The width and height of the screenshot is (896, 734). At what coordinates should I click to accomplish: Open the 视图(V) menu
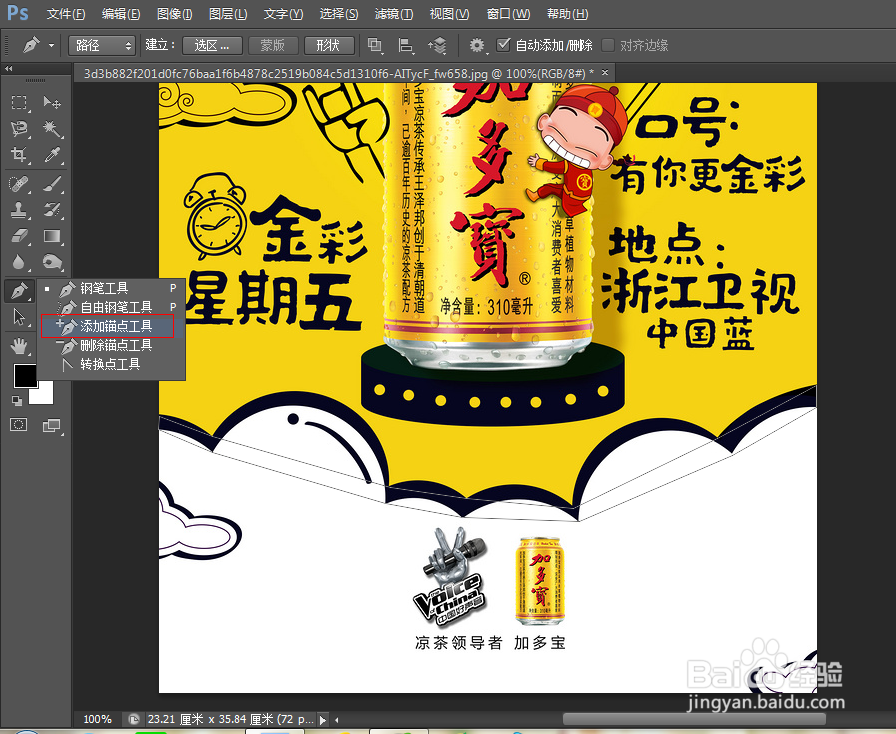[x=449, y=14]
